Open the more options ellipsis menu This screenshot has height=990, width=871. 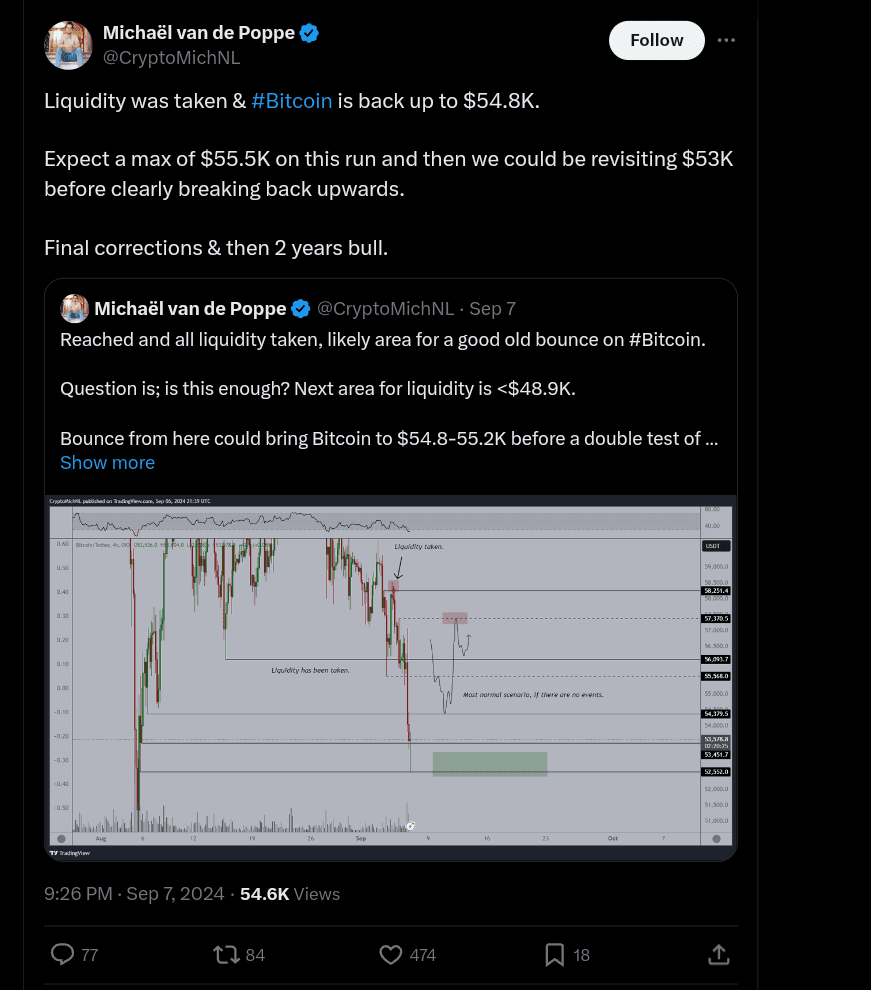[726, 40]
